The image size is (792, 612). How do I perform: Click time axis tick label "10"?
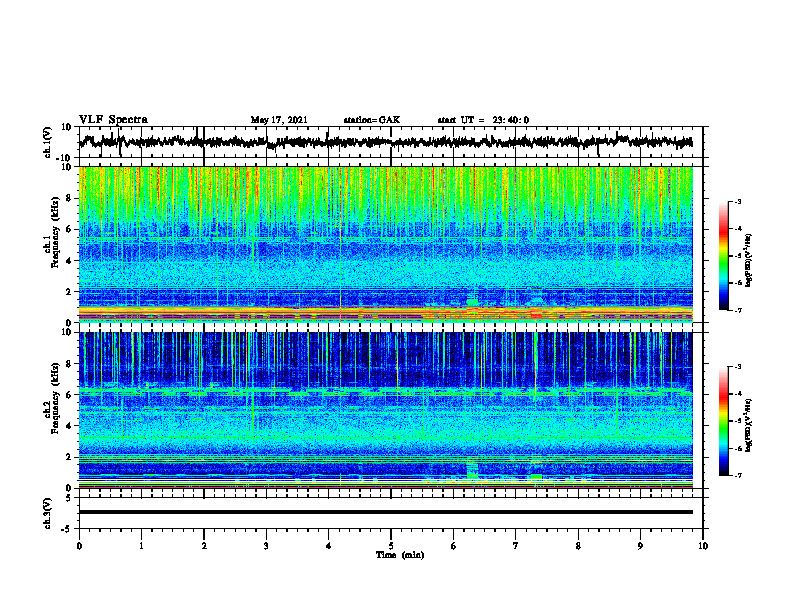[703, 546]
